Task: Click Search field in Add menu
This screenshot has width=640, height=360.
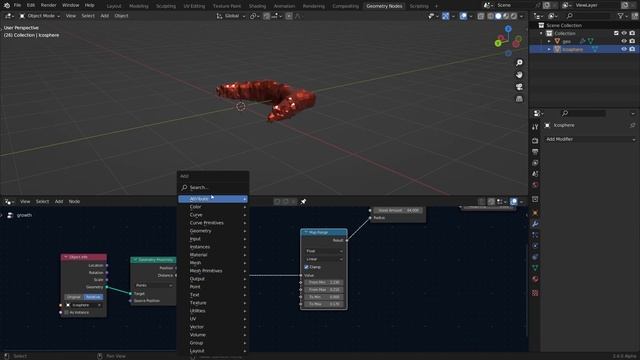Action: (213, 187)
